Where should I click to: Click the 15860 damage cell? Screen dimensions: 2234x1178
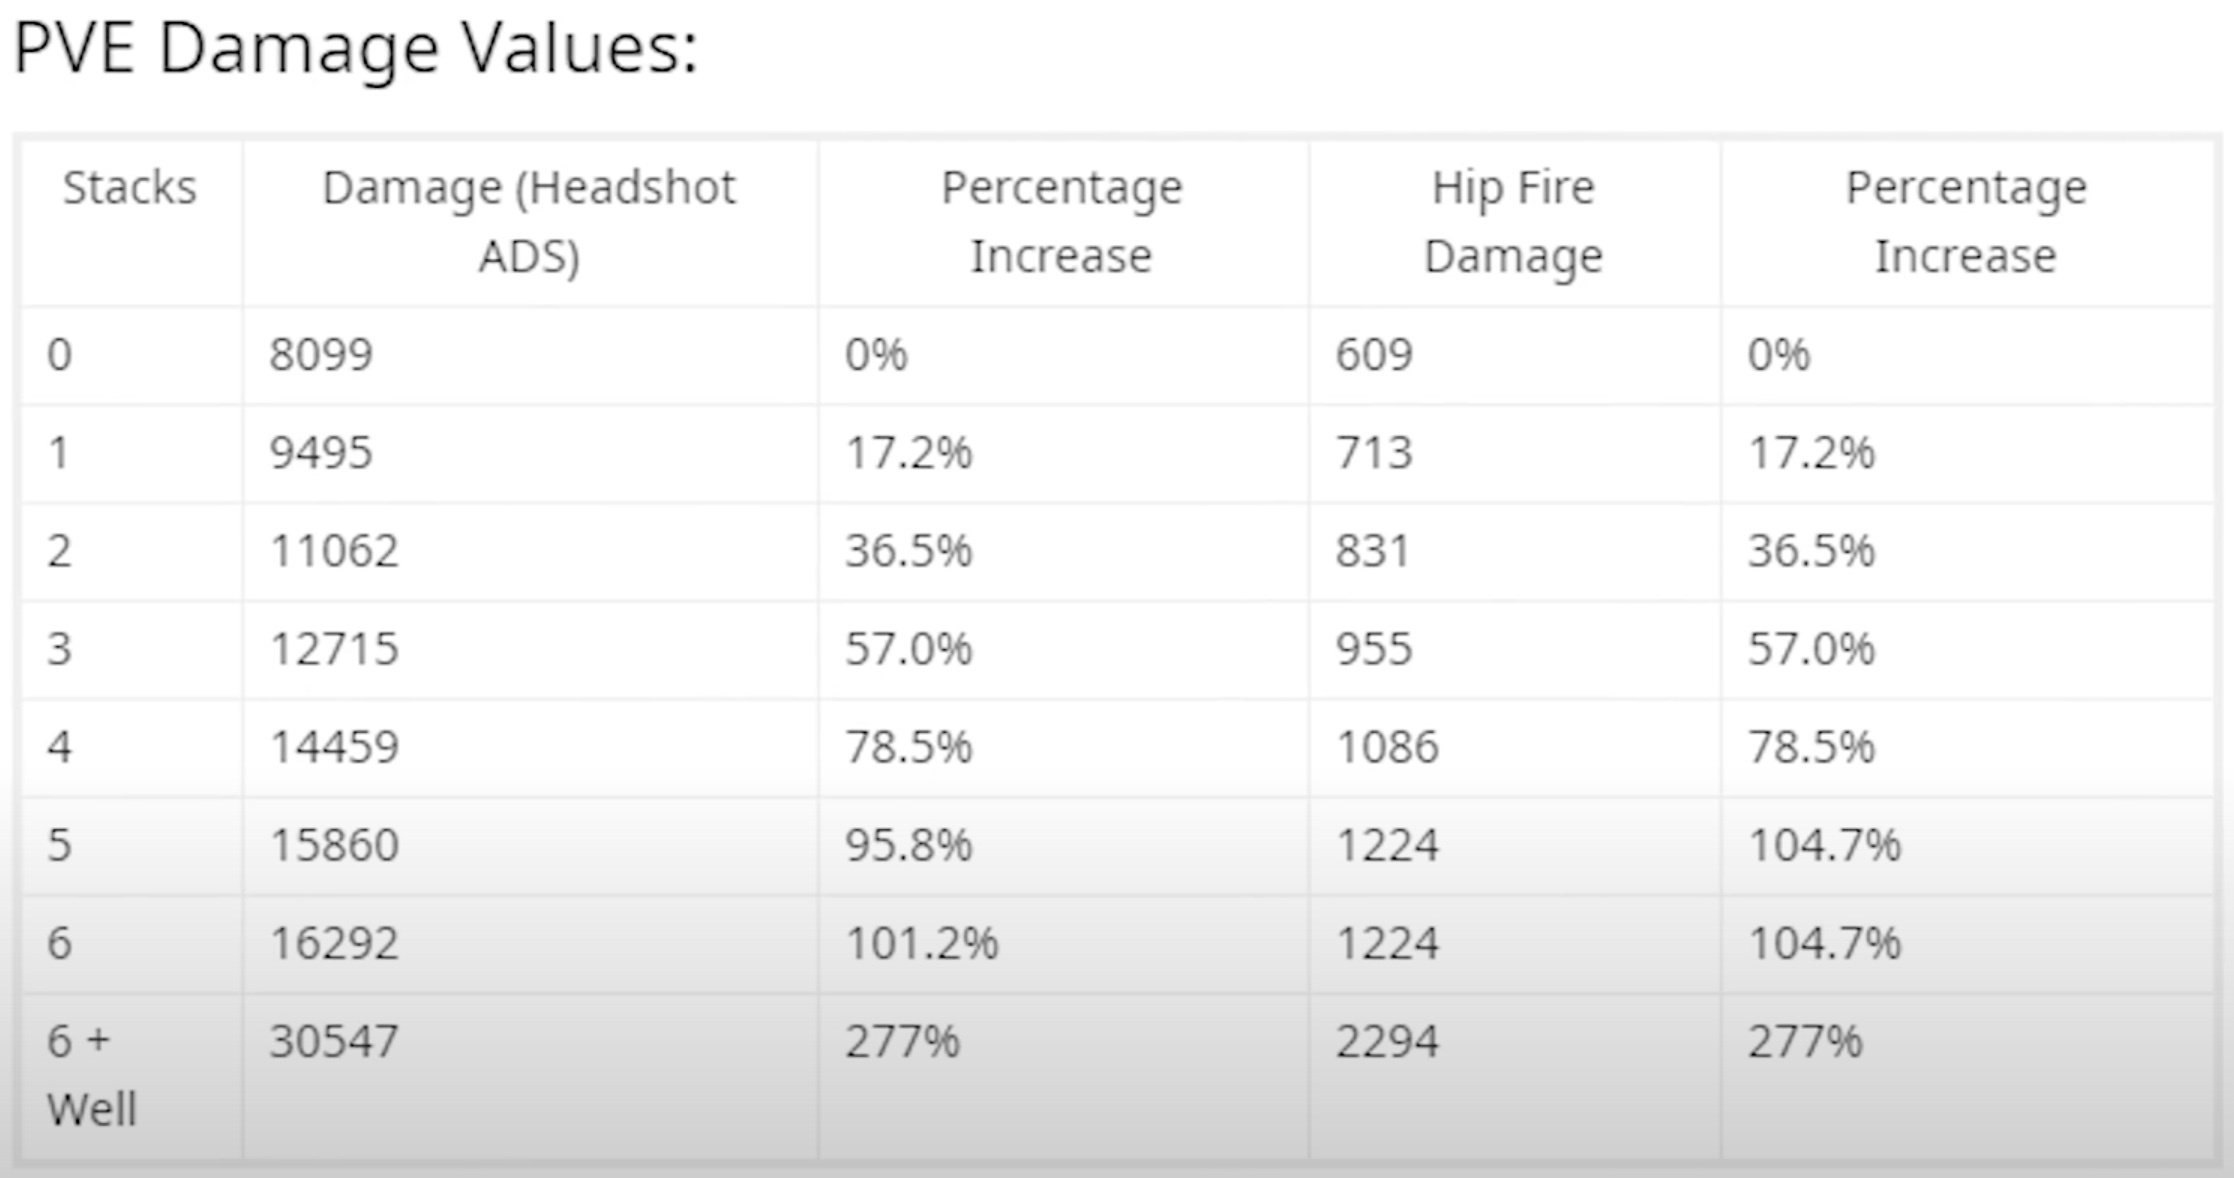coord(334,845)
